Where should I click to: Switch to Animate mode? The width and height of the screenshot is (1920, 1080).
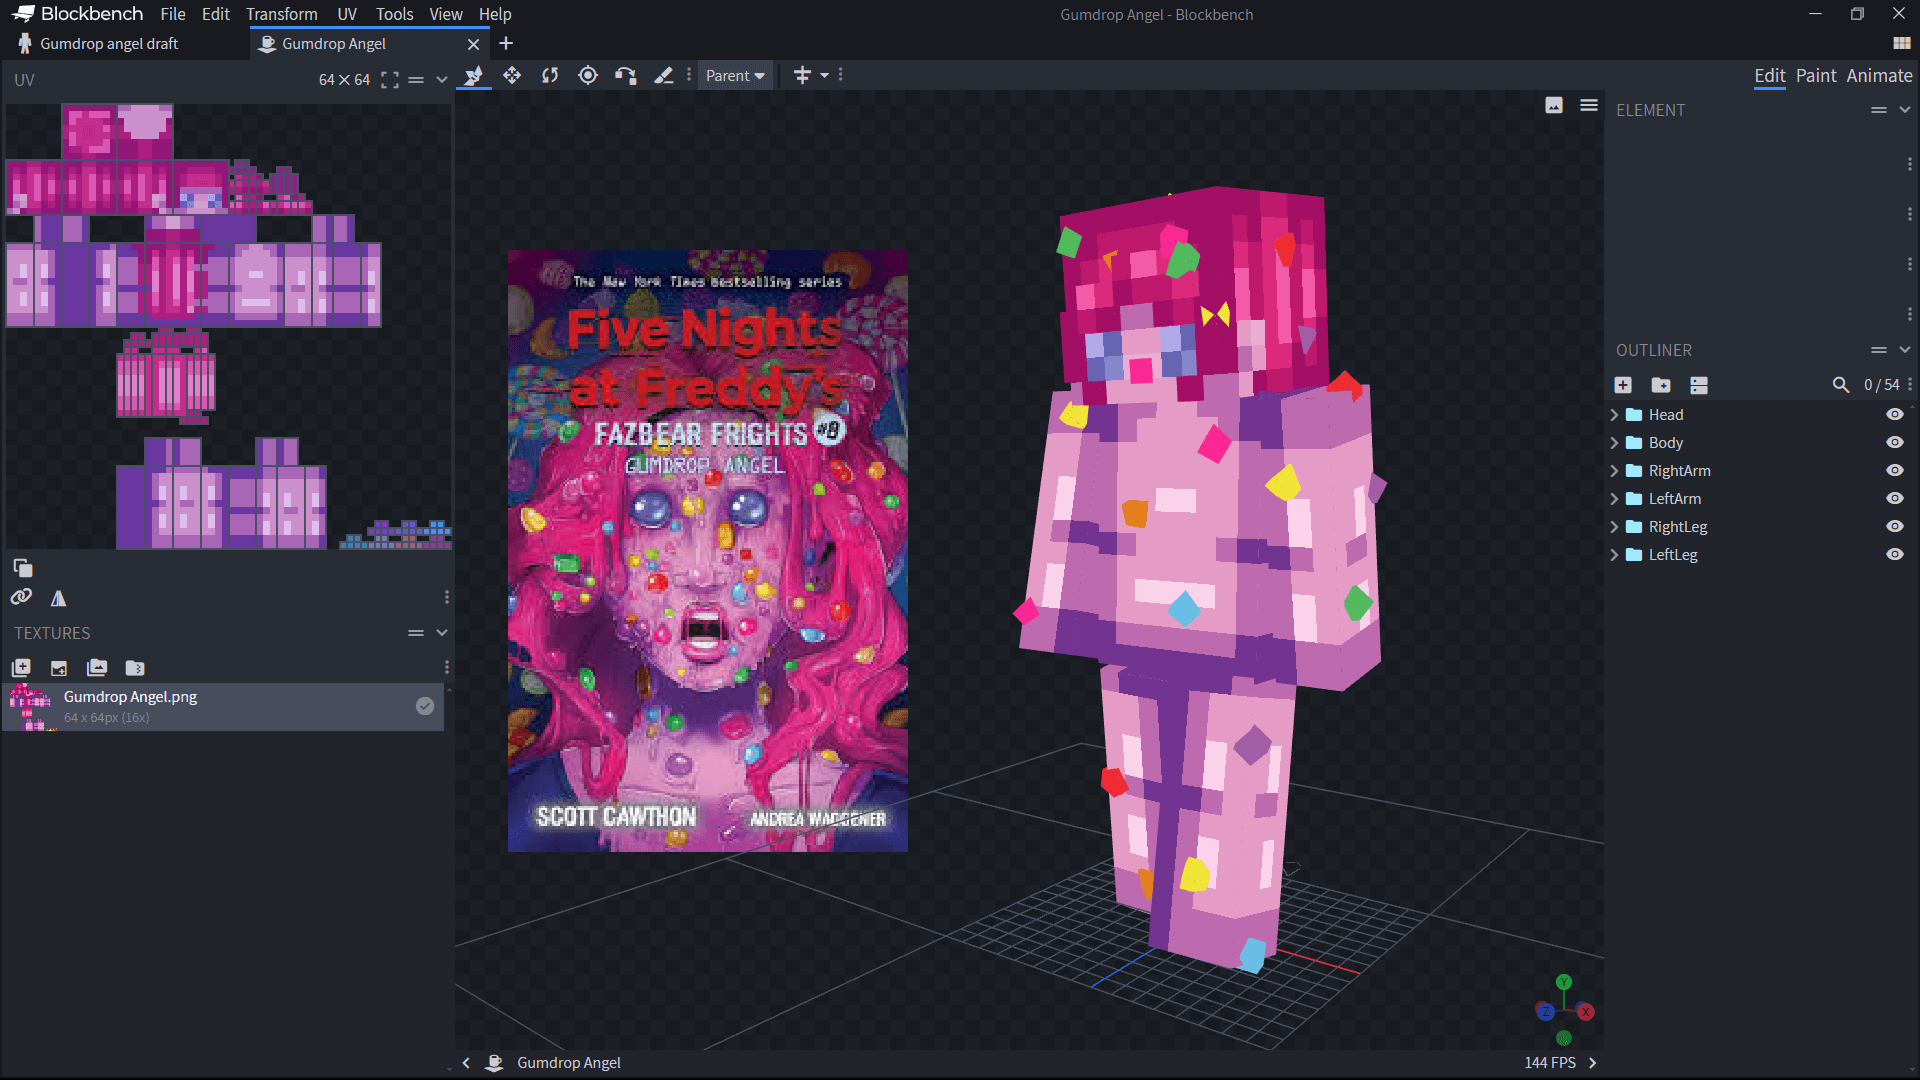click(x=1879, y=75)
